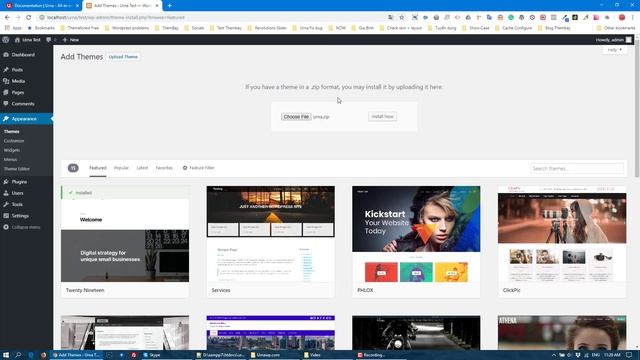The image size is (640, 360).
Task: Switch to the Latest themes tab
Action: 142,168
